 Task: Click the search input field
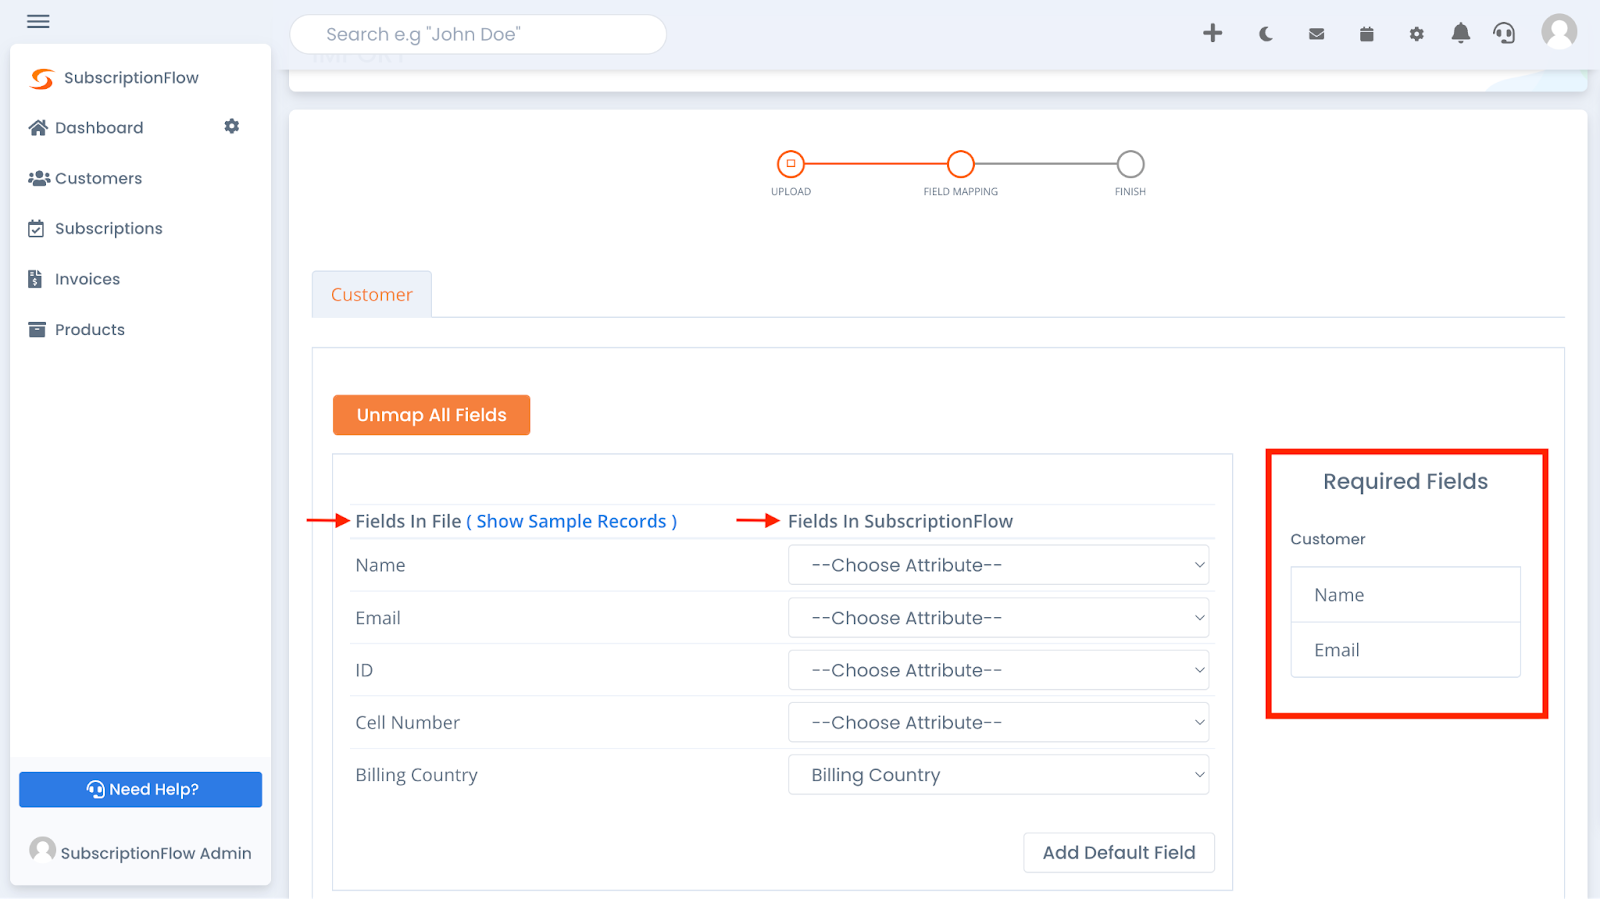pos(478,34)
